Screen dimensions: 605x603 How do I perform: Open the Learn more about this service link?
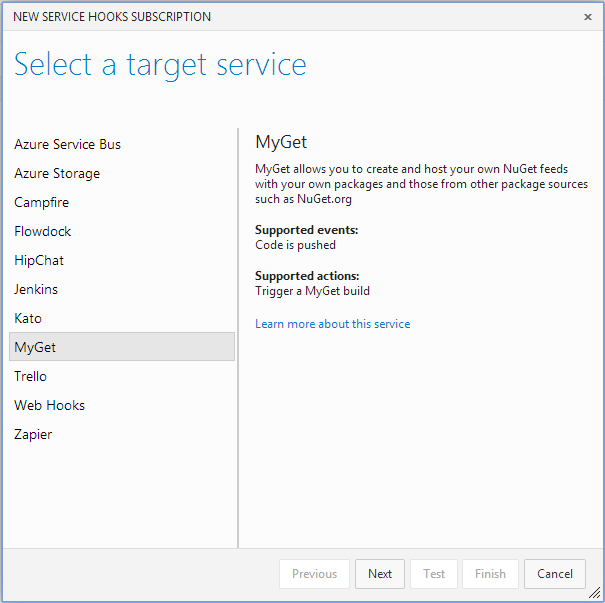click(x=332, y=324)
